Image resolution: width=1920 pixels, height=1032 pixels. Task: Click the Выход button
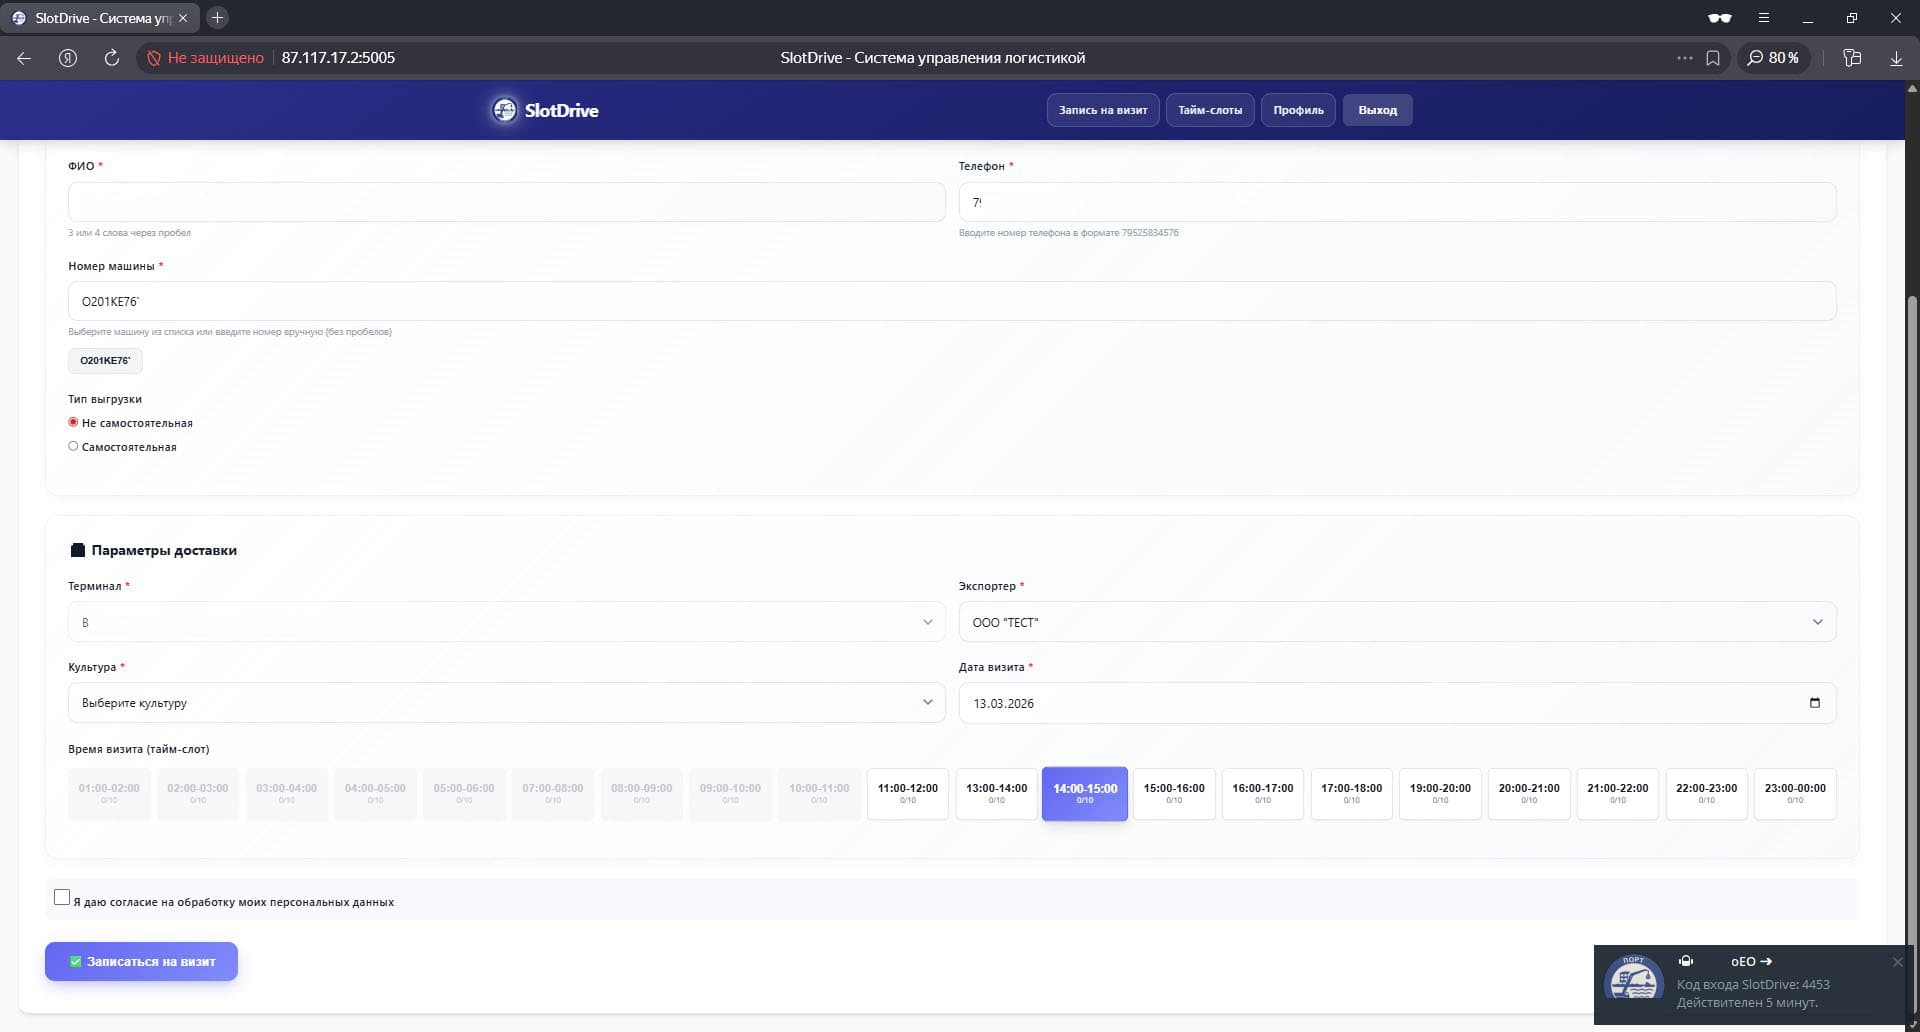pos(1377,110)
